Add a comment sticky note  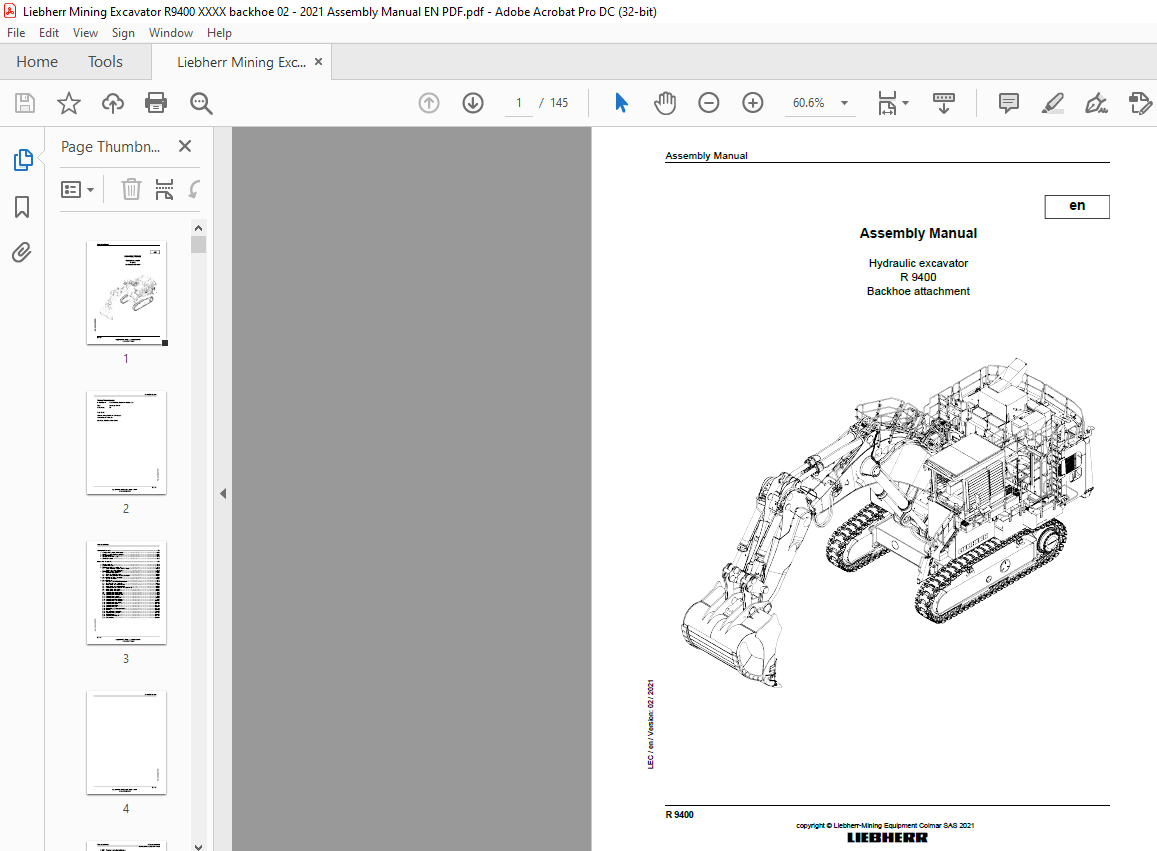[x=1009, y=103]
